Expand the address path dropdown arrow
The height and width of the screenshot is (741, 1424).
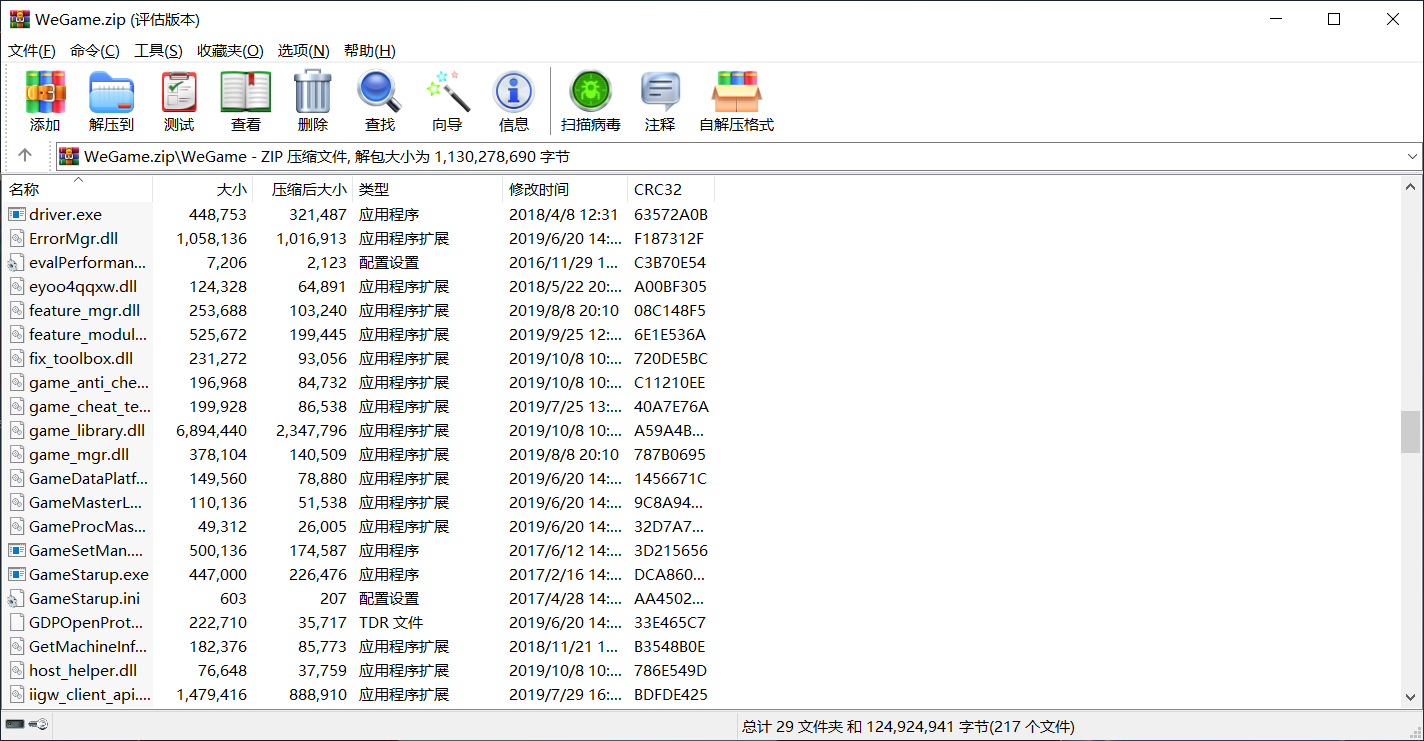[1412, 156]
